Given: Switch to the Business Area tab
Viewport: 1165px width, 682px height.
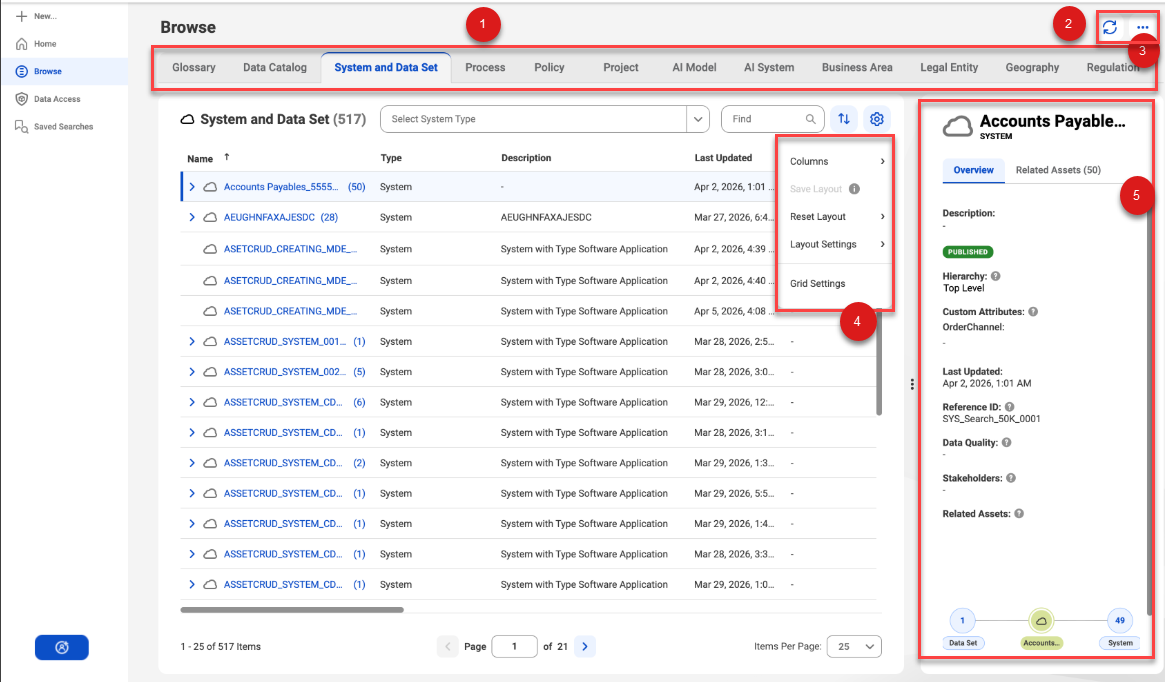Looking at the screenshot, I should 857,68.
